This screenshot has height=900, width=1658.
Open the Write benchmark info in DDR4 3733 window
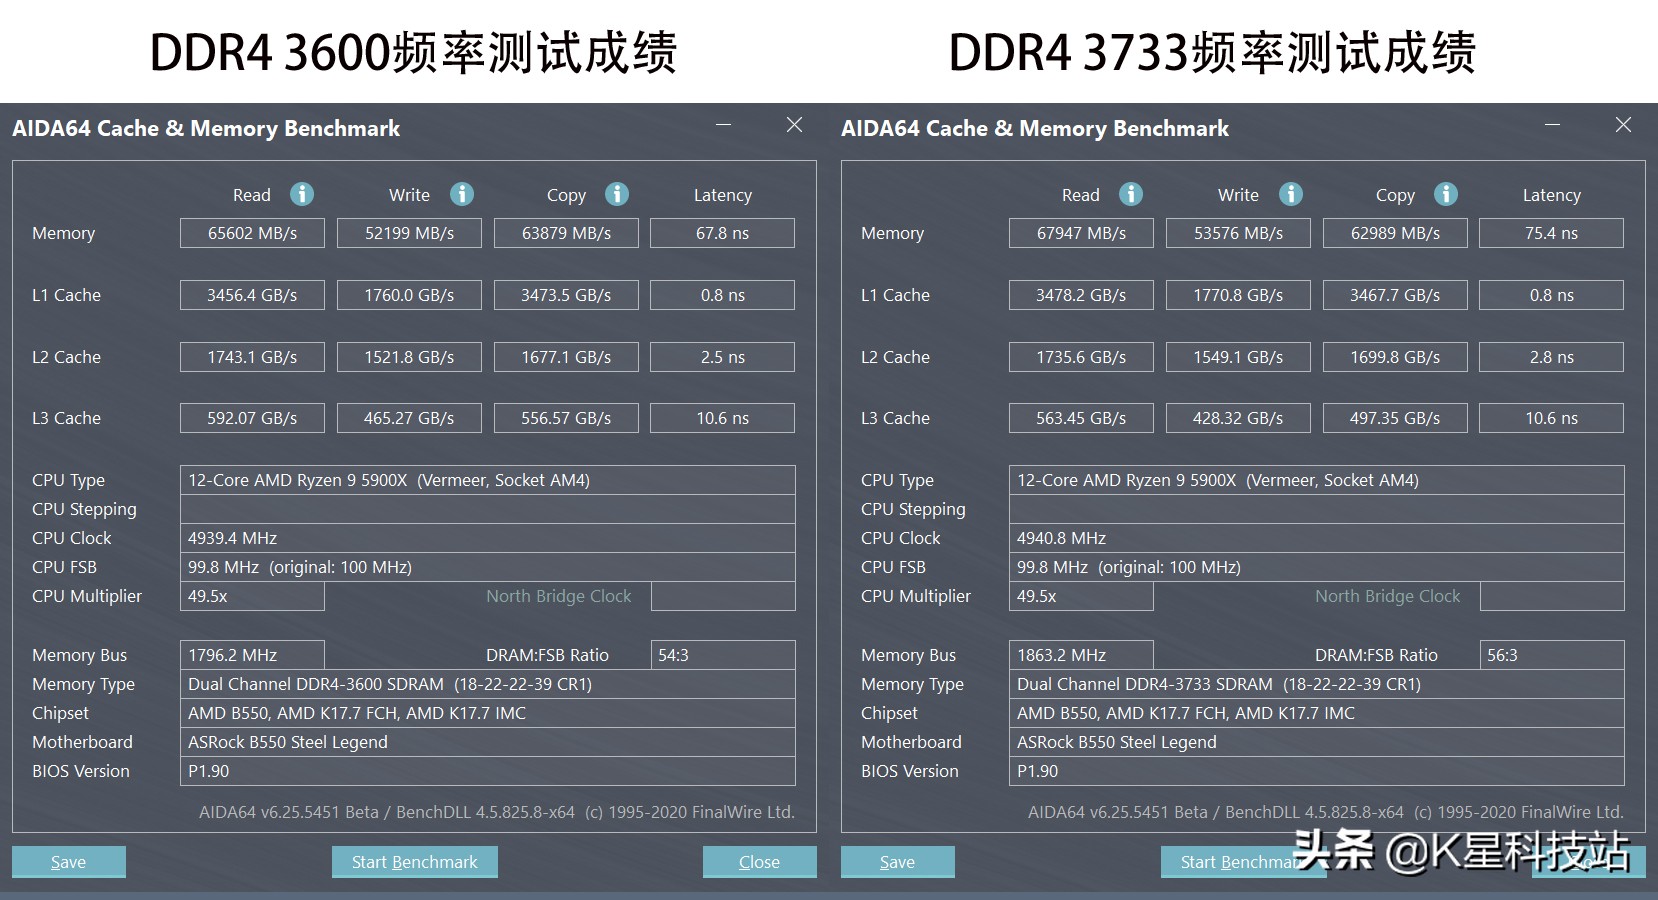point(1289,194)
